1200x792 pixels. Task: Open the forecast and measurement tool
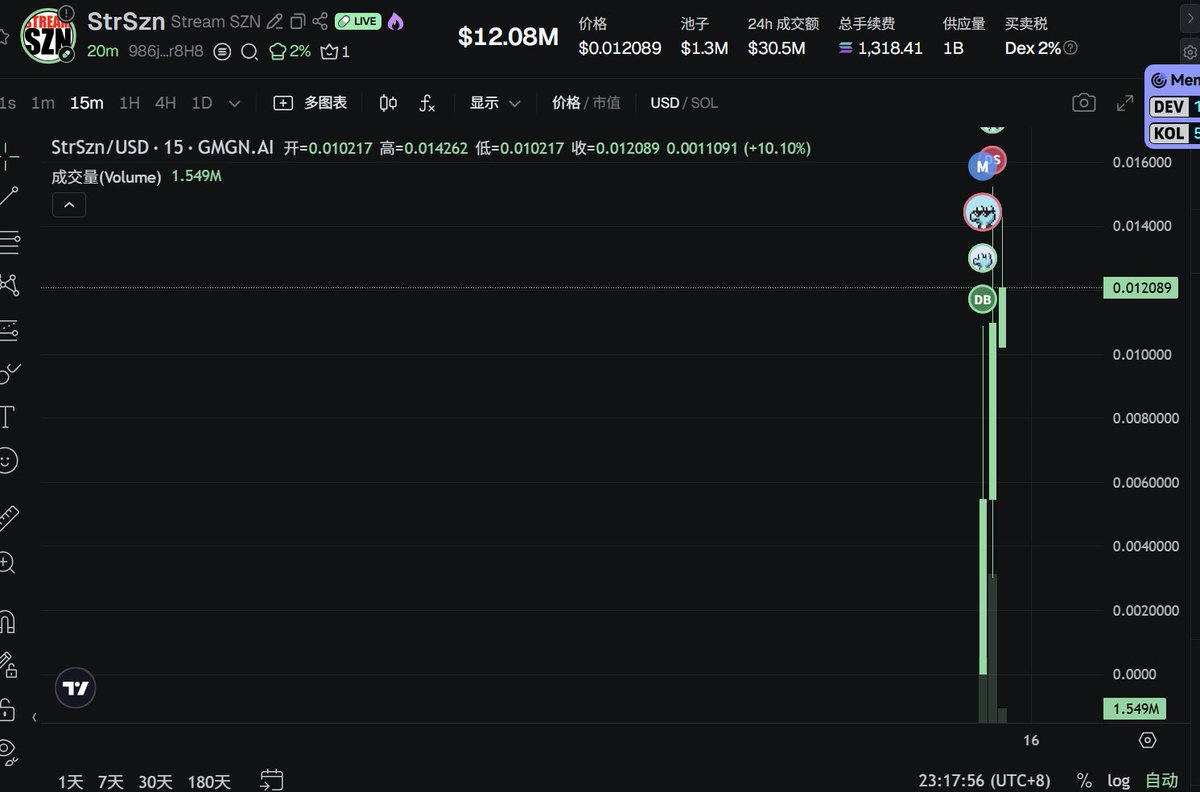(8, 329)
